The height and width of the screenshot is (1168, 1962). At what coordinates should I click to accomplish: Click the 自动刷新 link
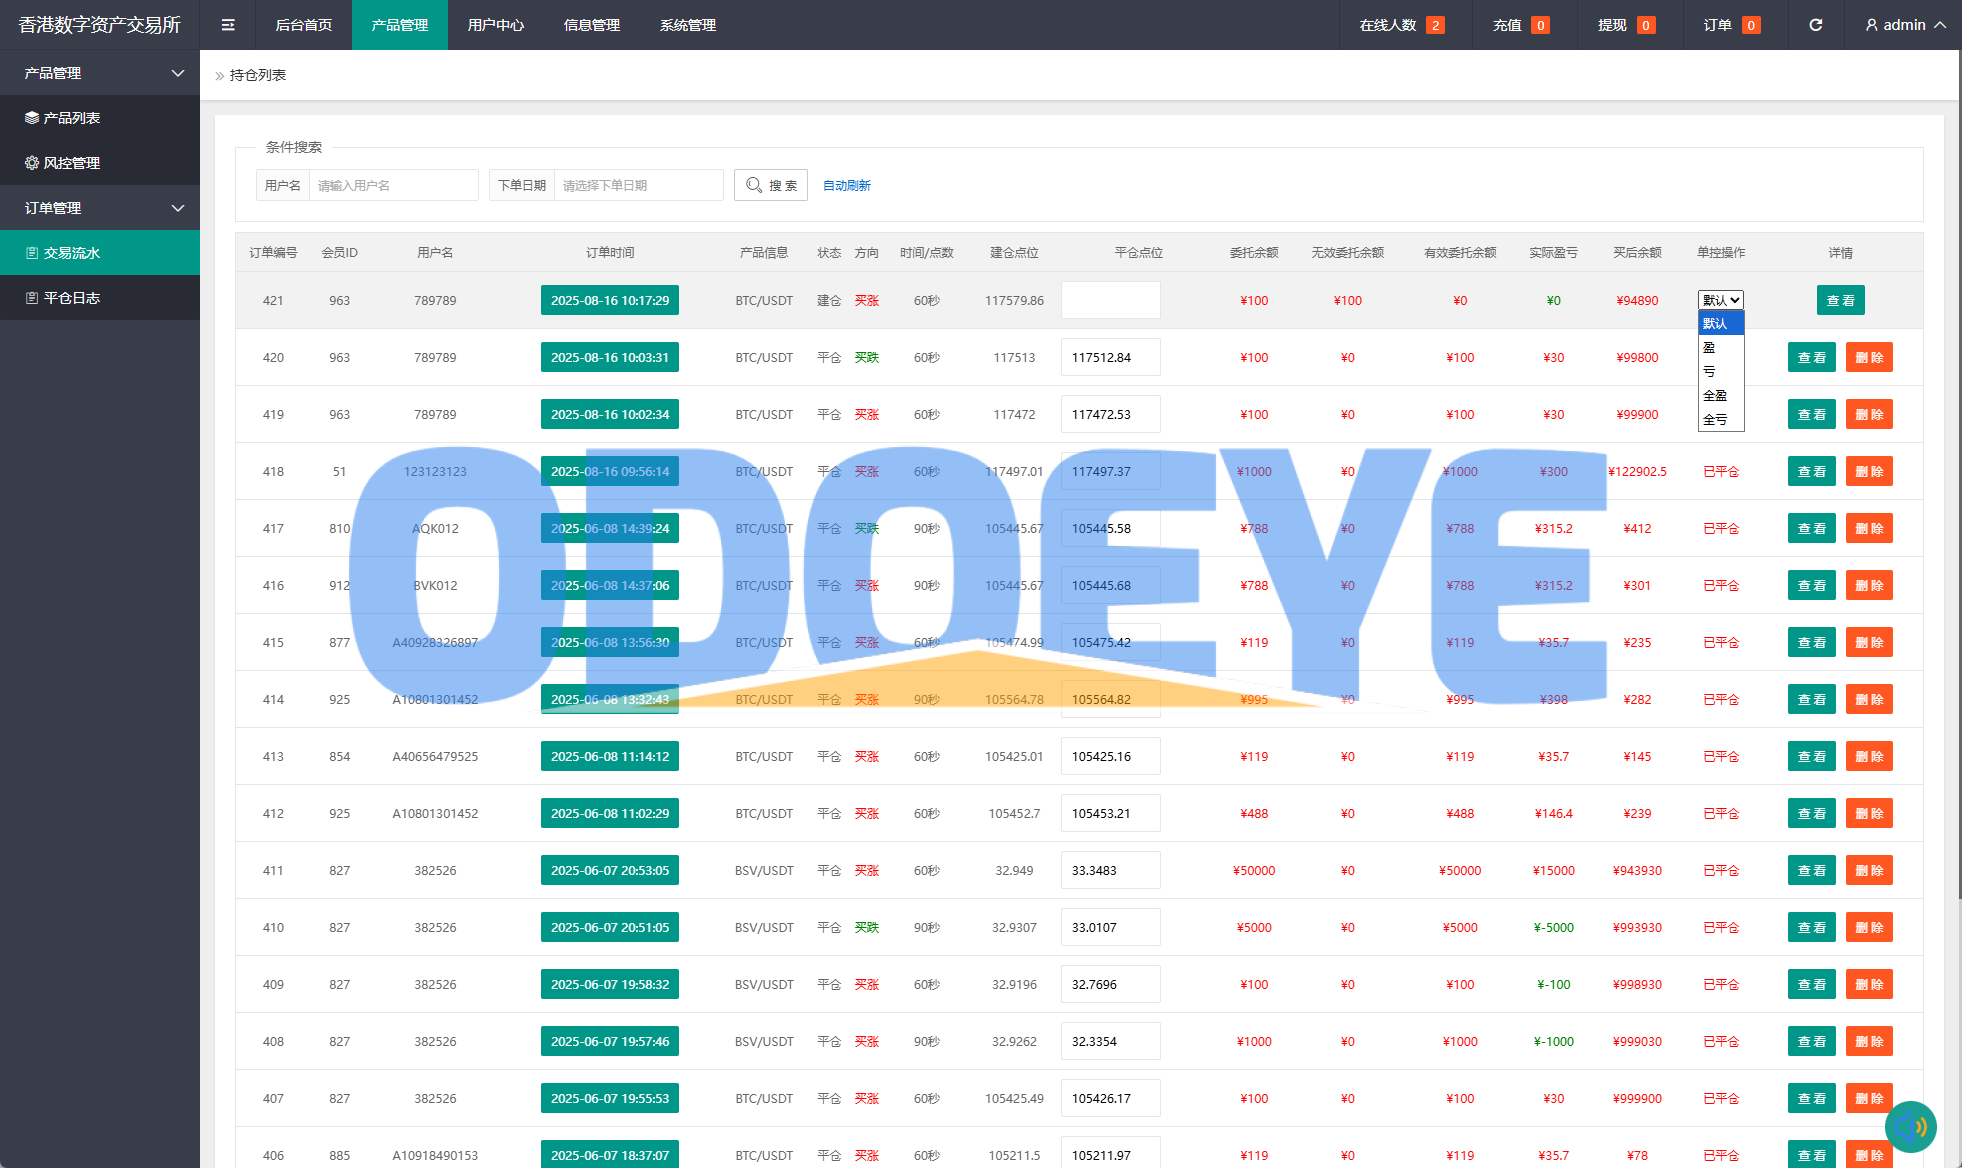click(846, 185)
